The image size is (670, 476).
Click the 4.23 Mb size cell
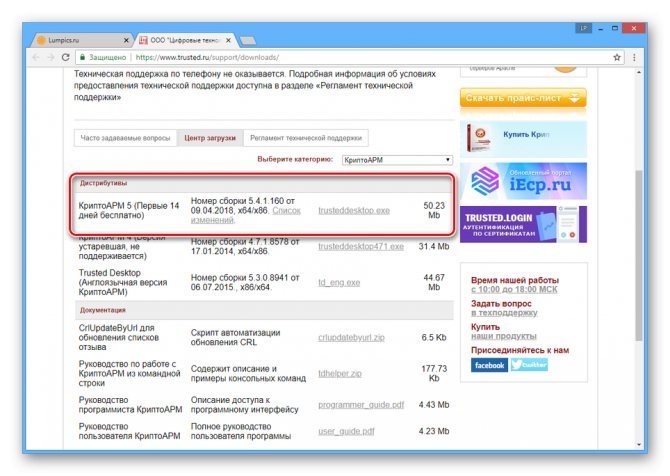pyautogui.click(x=434, y=431)
